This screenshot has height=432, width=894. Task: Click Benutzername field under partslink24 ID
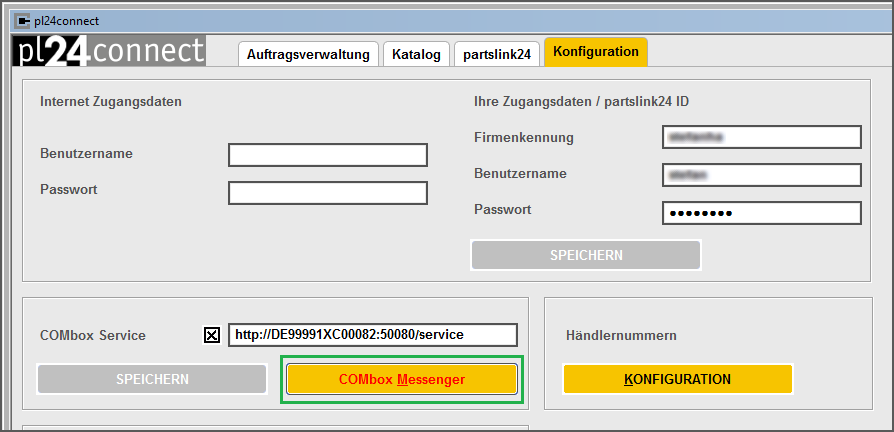point(762,175)
